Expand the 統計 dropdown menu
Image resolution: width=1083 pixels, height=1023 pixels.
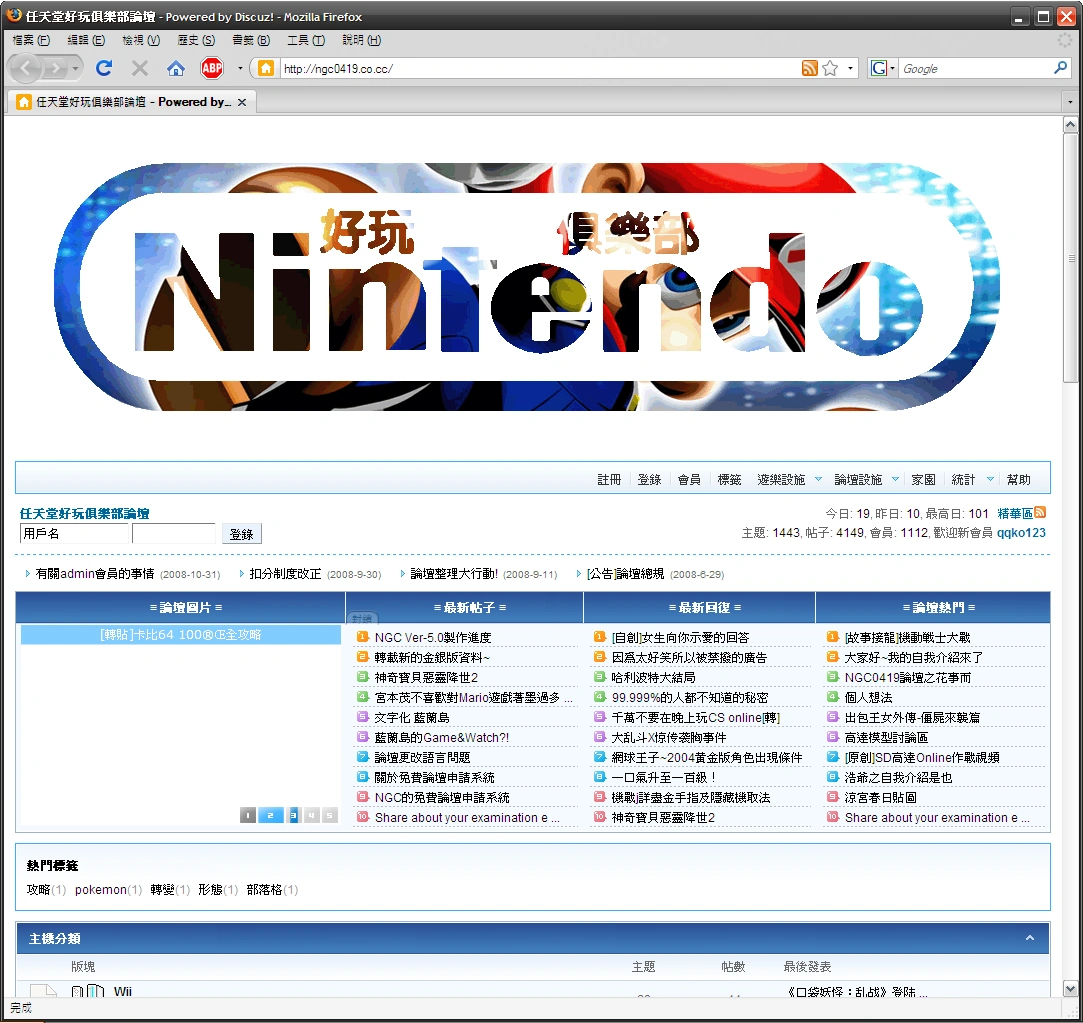pyautogui.click(x=990, y=479)
